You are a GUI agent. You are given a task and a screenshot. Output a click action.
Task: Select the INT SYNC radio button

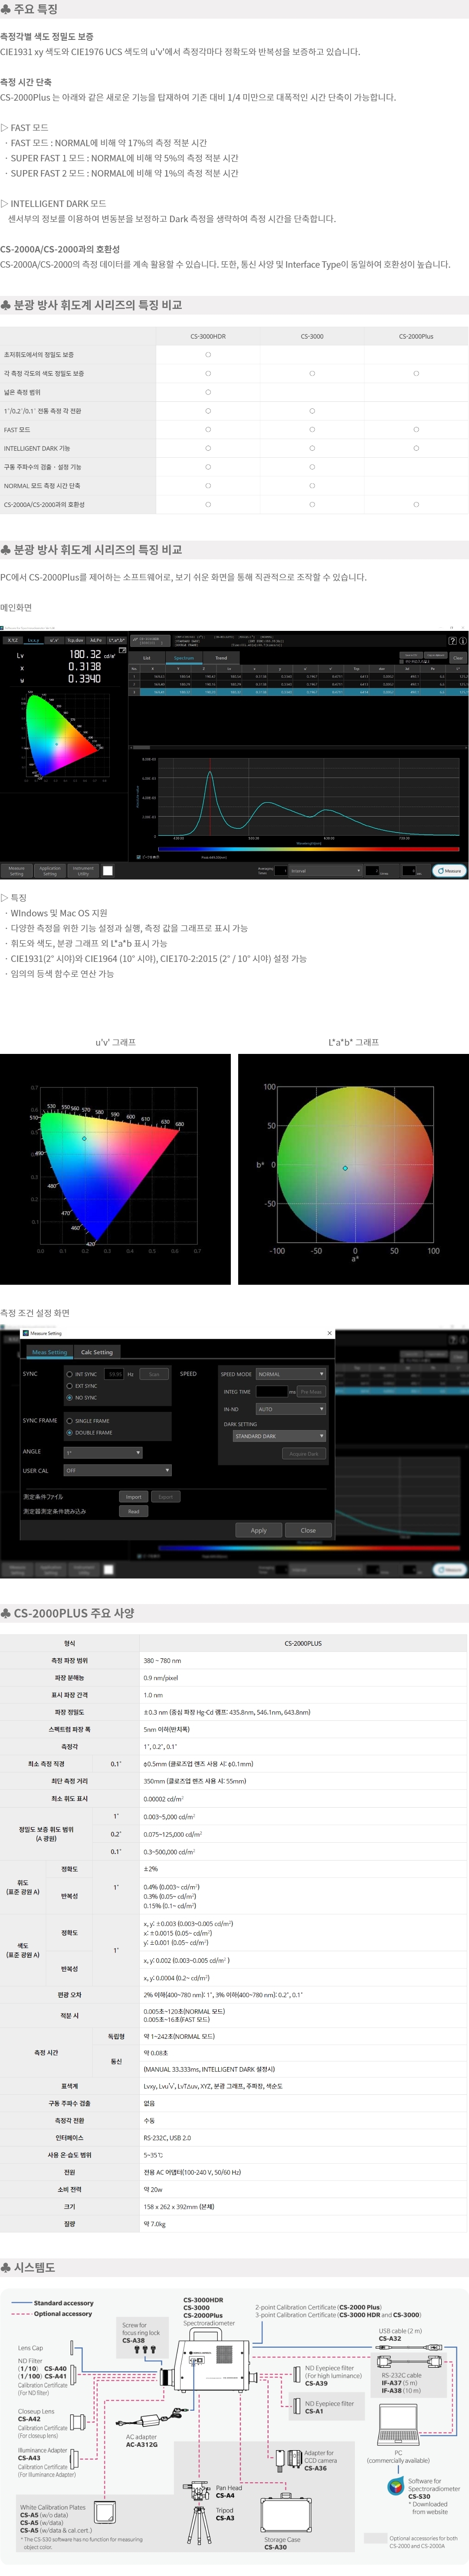point(70,1374)
